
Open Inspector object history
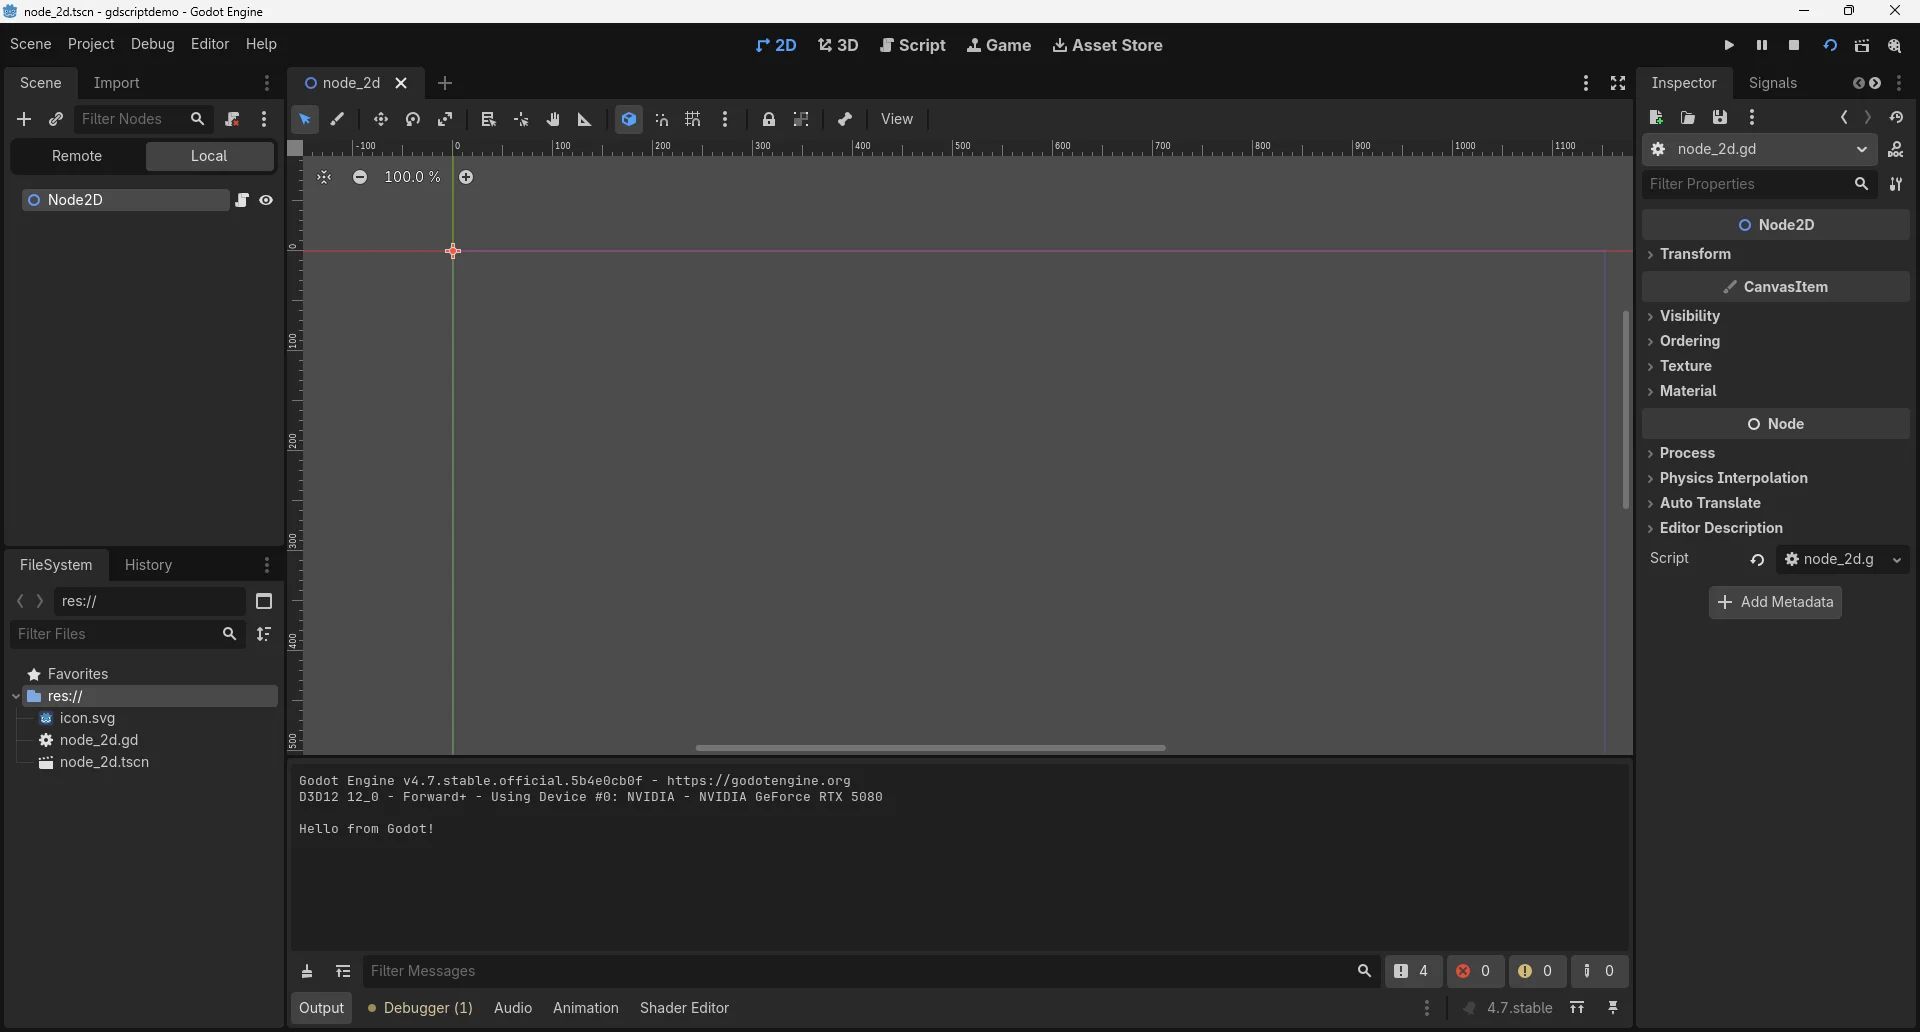1897,118
